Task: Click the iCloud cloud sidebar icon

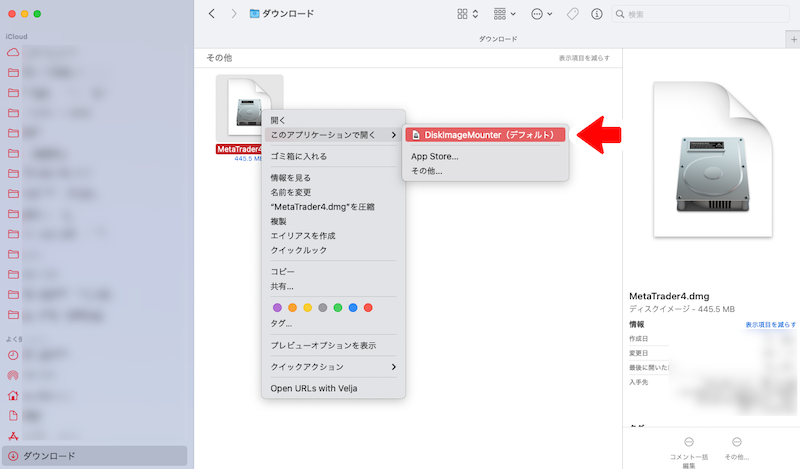Action: (13, 52)
